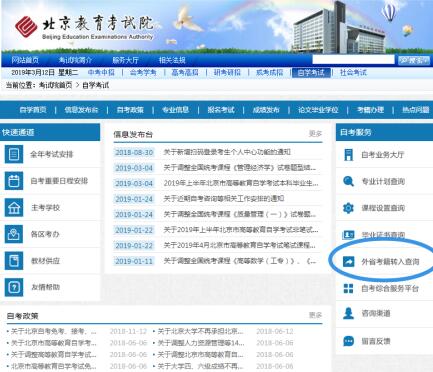This screenshot has height=372, width=433.
Task: Open 专业信息 in the blue menu bar
Action: point(175,110)
